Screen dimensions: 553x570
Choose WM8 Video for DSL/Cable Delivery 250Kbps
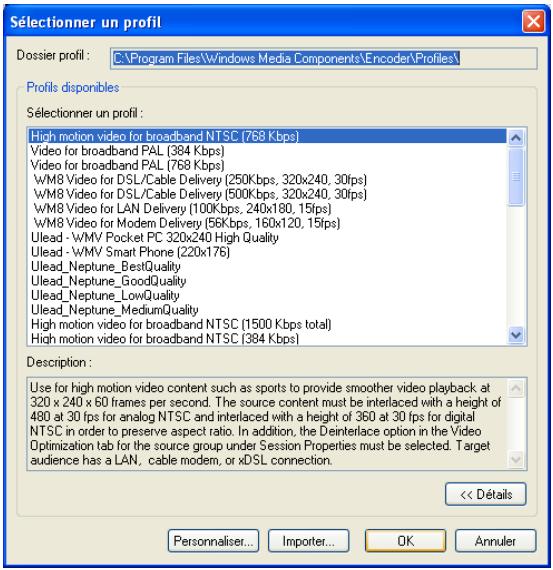click(x=267, y=180)
